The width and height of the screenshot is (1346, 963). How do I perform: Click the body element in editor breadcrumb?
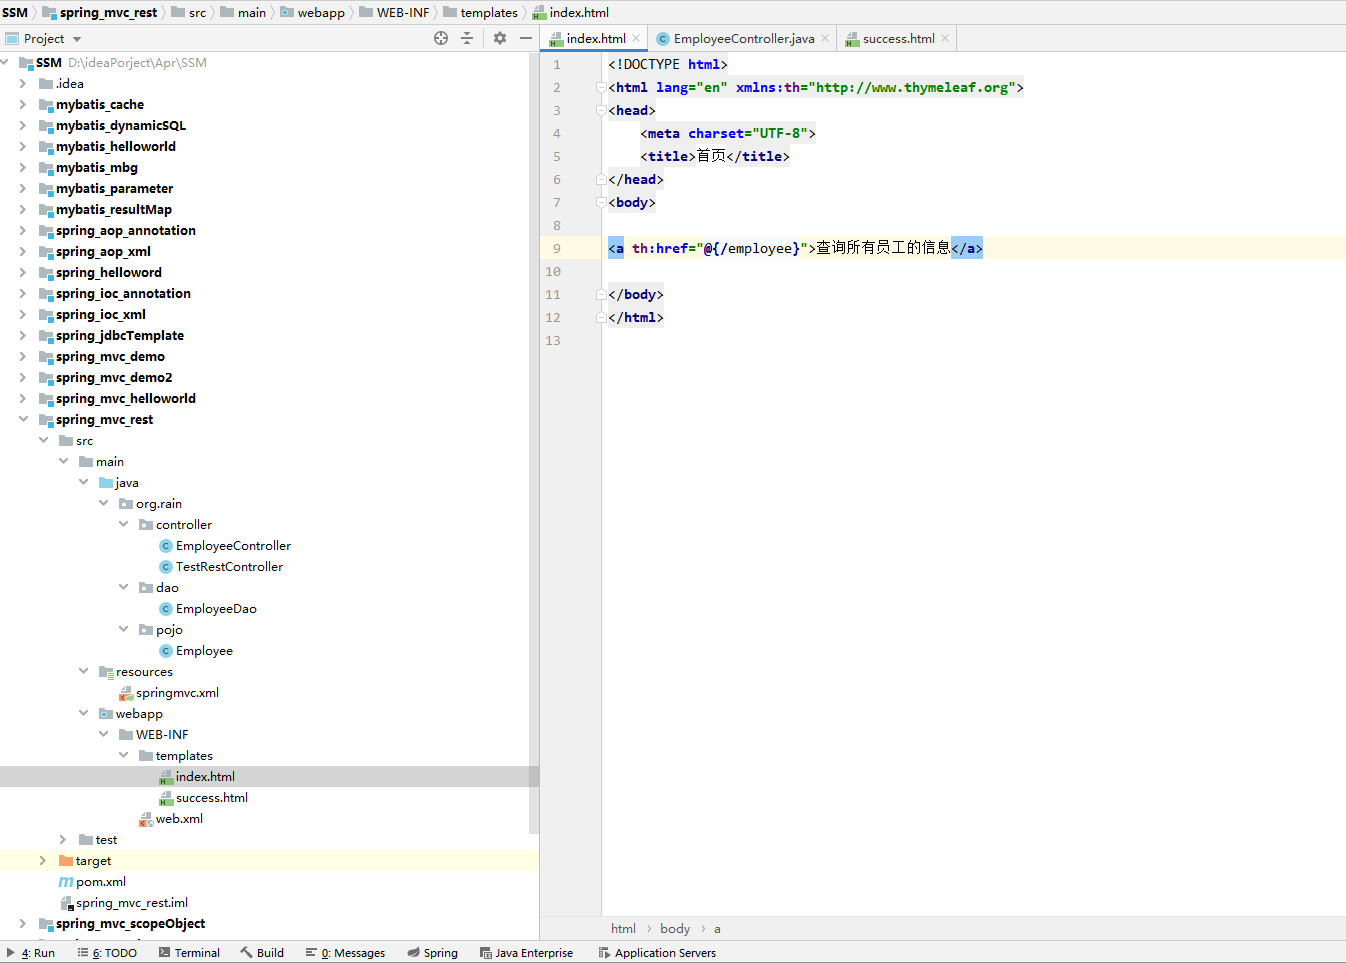(675, 928)
